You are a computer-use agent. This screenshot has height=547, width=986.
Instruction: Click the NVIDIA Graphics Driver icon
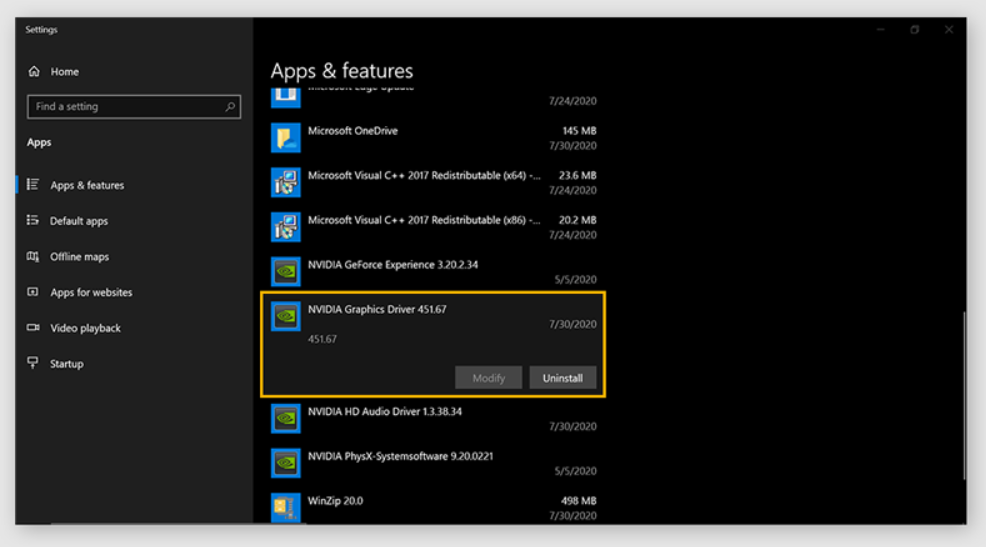(x=285, y=316)
